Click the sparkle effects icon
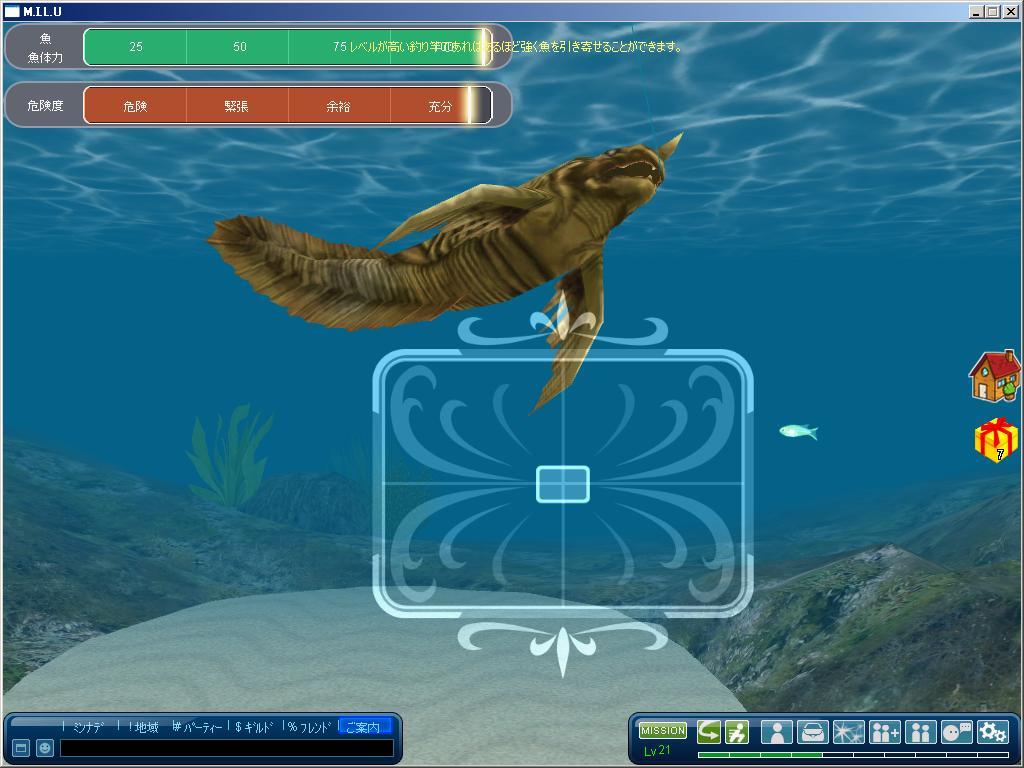1024x768 pixels. click(x=848, y=732)
